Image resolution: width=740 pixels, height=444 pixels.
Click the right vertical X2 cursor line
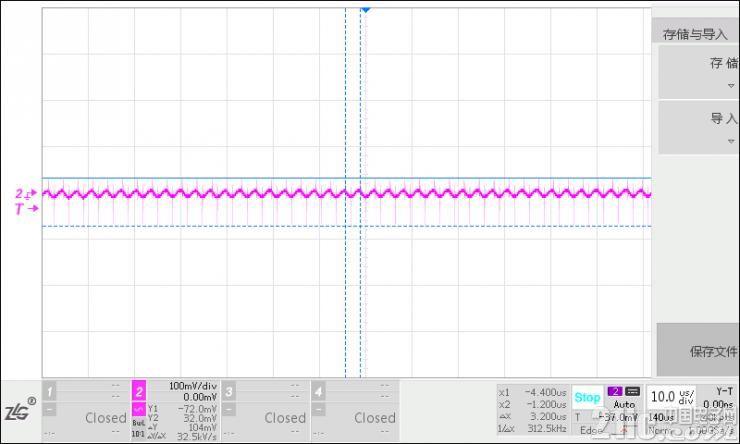pyautogui.click(x=361, y=193)
